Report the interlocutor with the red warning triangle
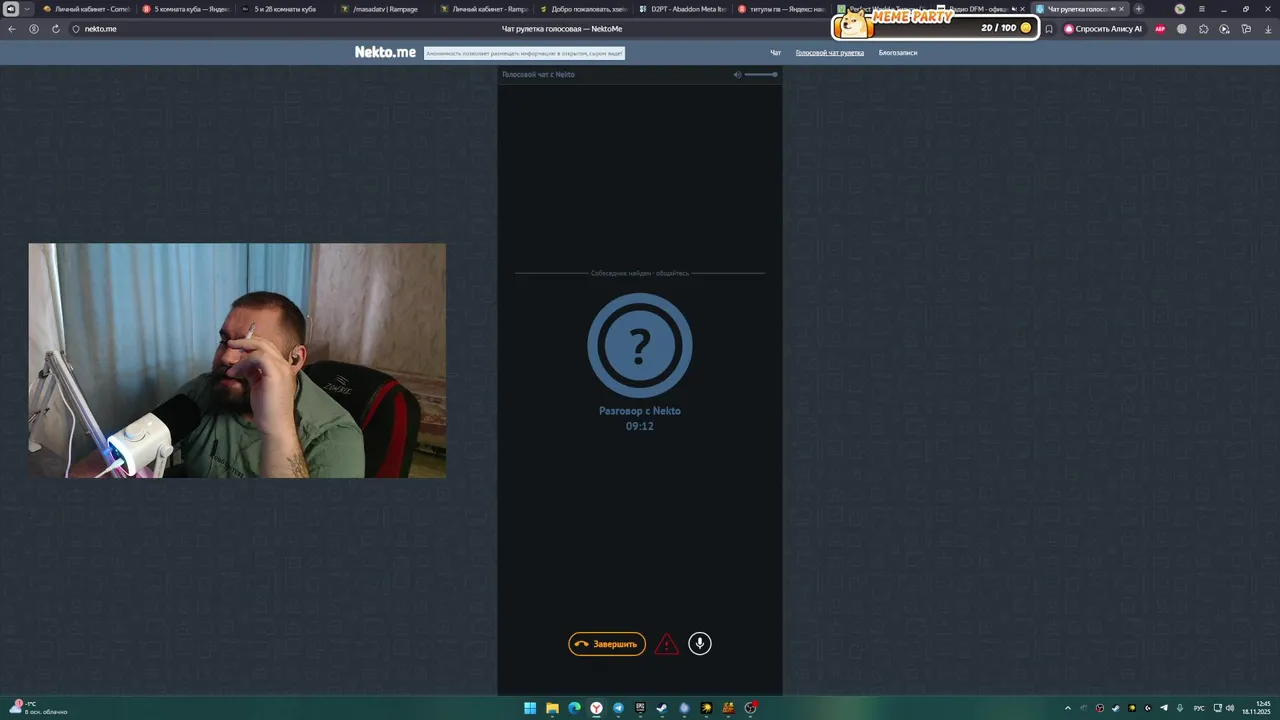The width and height of the screenshot is (1280, 720). click(x=667, y=645)
